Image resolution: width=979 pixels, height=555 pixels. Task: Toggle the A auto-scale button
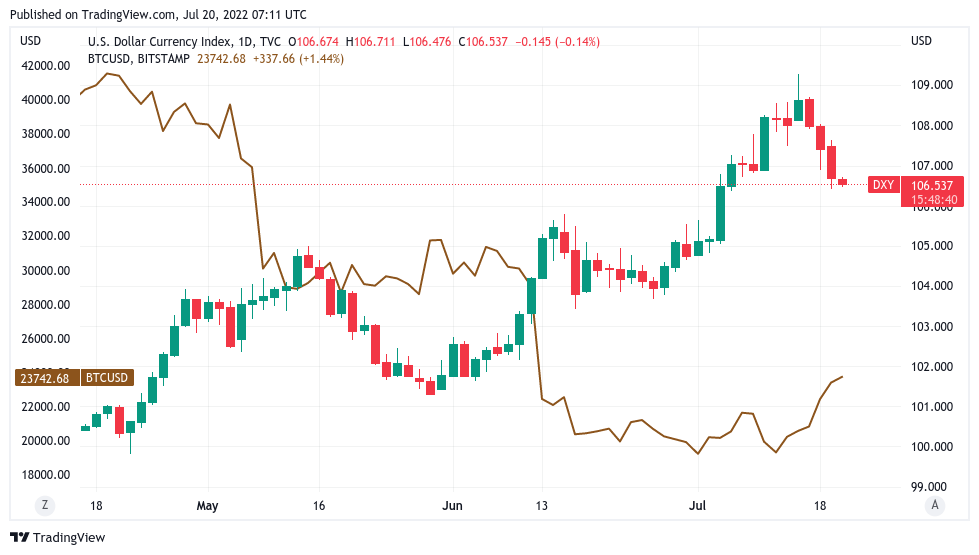point(934,505)
